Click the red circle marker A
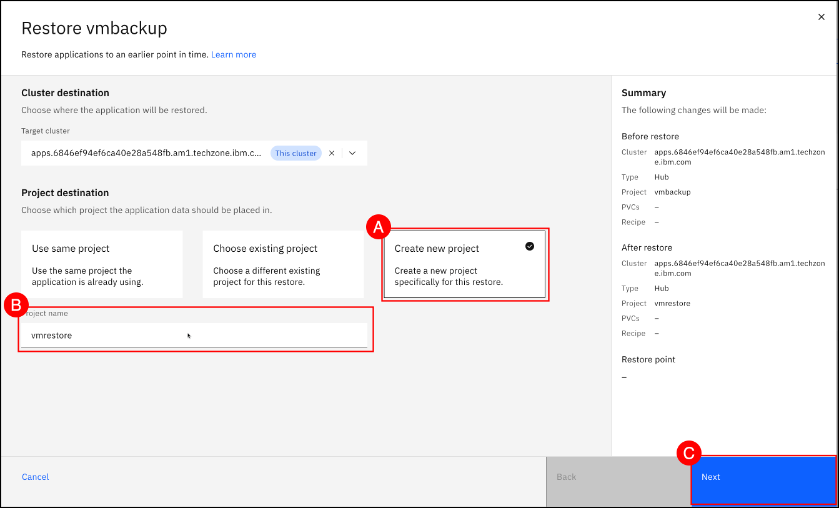The image size is (840, 508). [379, 227]
